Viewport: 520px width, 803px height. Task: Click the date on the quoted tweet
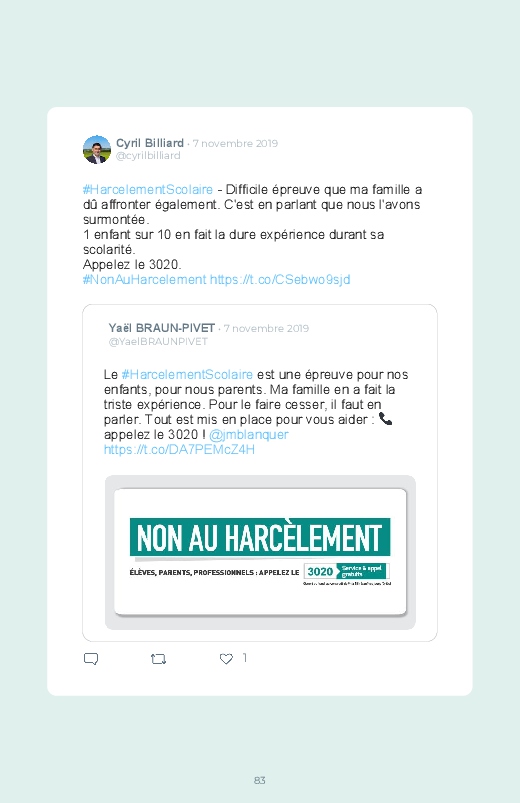(266, 328)
